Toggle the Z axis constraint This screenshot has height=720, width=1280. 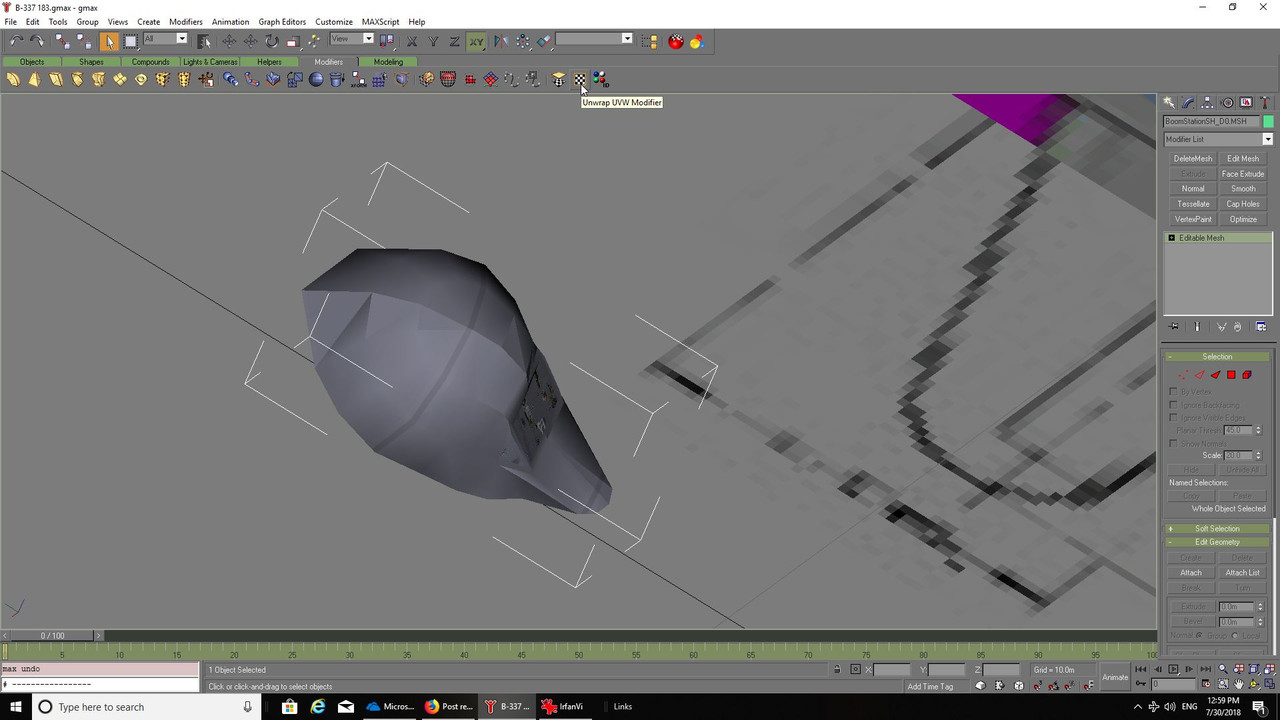pyautogui.click(x=454, y=41)
